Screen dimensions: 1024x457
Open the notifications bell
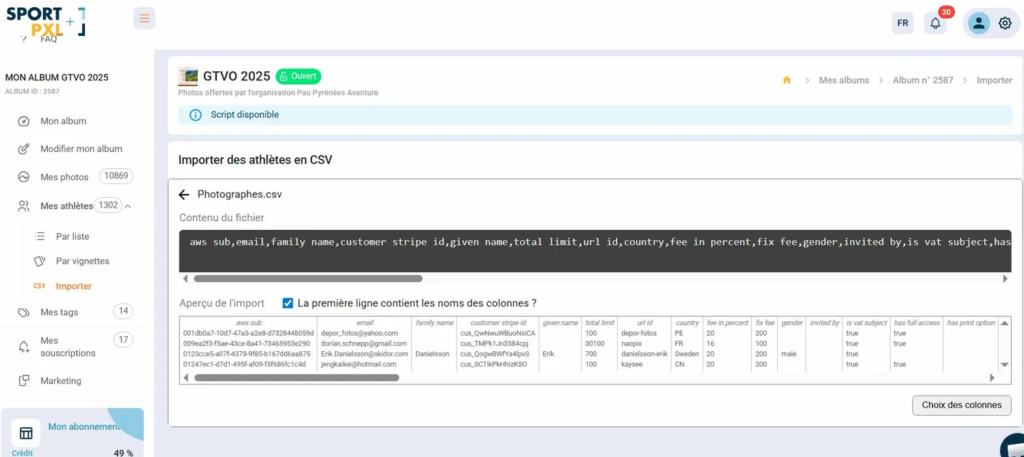[x=935, y=23]
